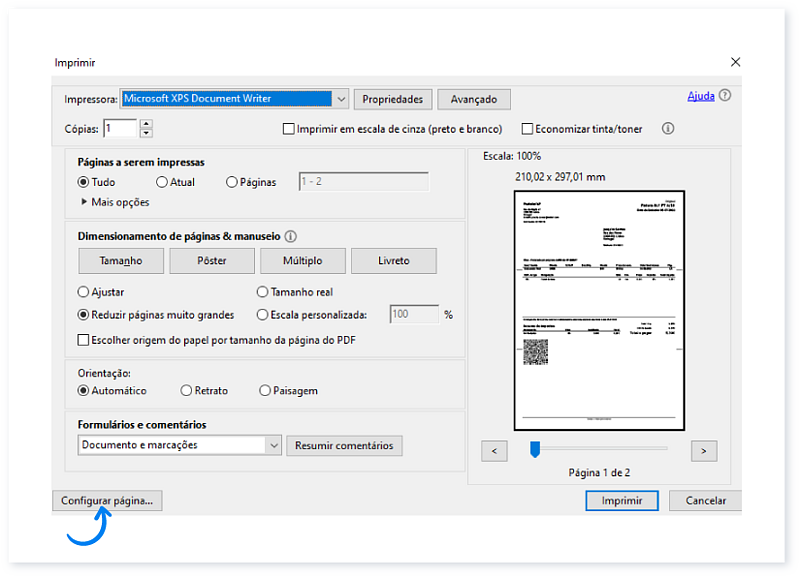Open Configurar página settings

(x=107, y=500)
